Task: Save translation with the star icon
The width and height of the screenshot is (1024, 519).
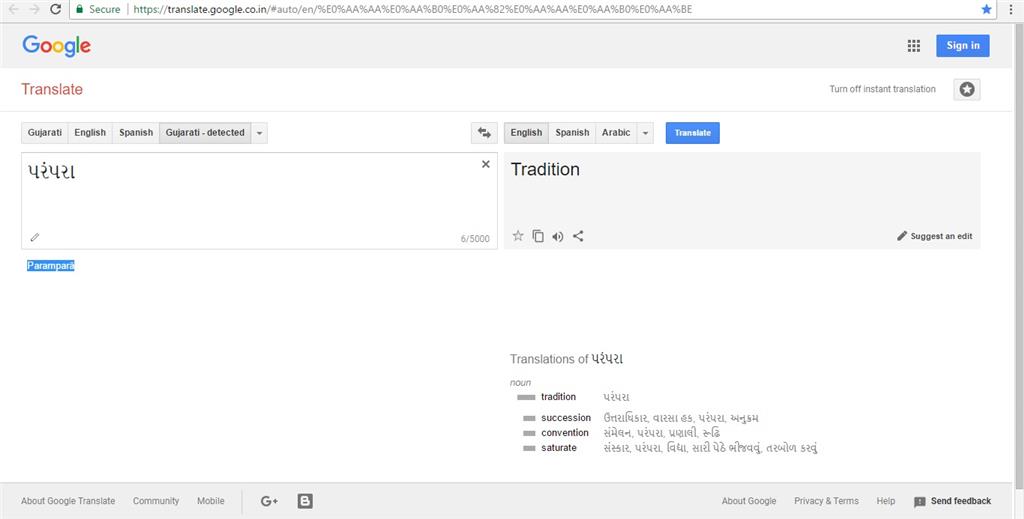Action: (518, 236)
